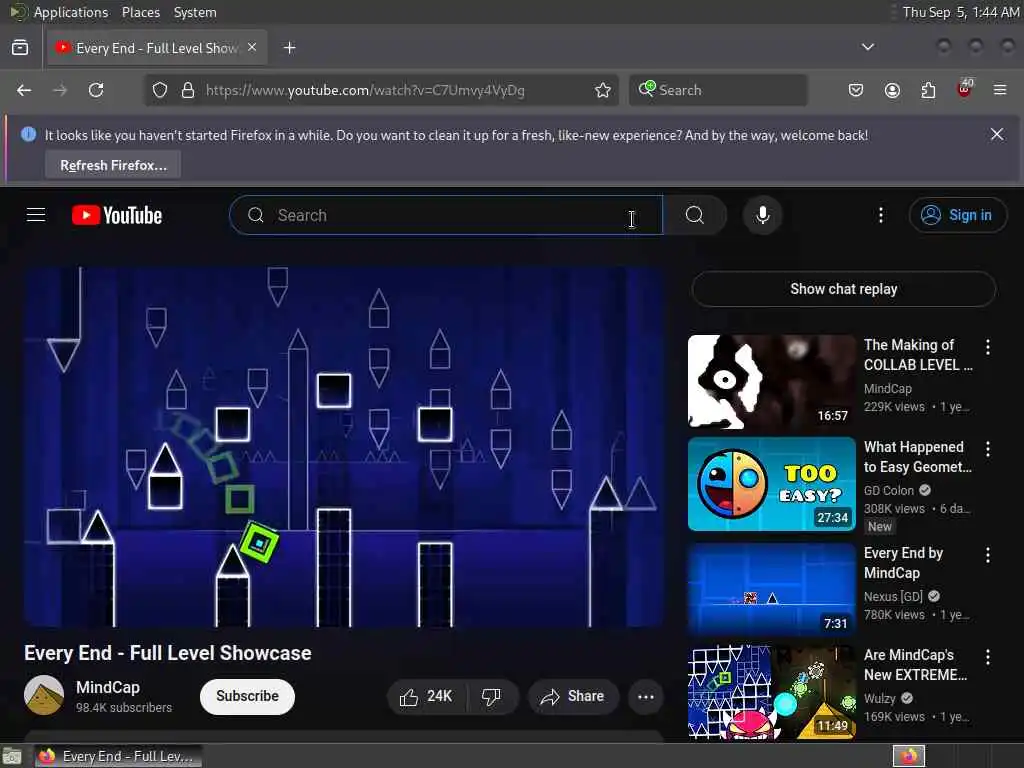The height and width of the screenshot is (768, 1024).
Task: Click the site padlock icon
Action: (188, 90)
